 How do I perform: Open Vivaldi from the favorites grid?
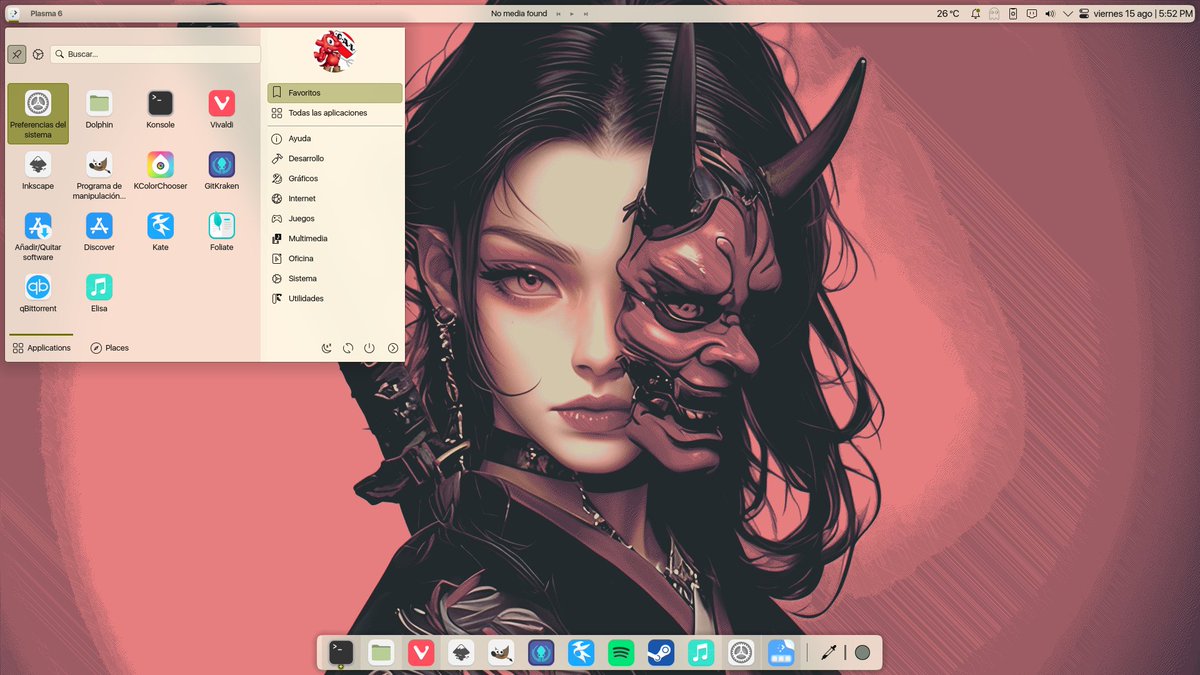[x=222, y=110]
